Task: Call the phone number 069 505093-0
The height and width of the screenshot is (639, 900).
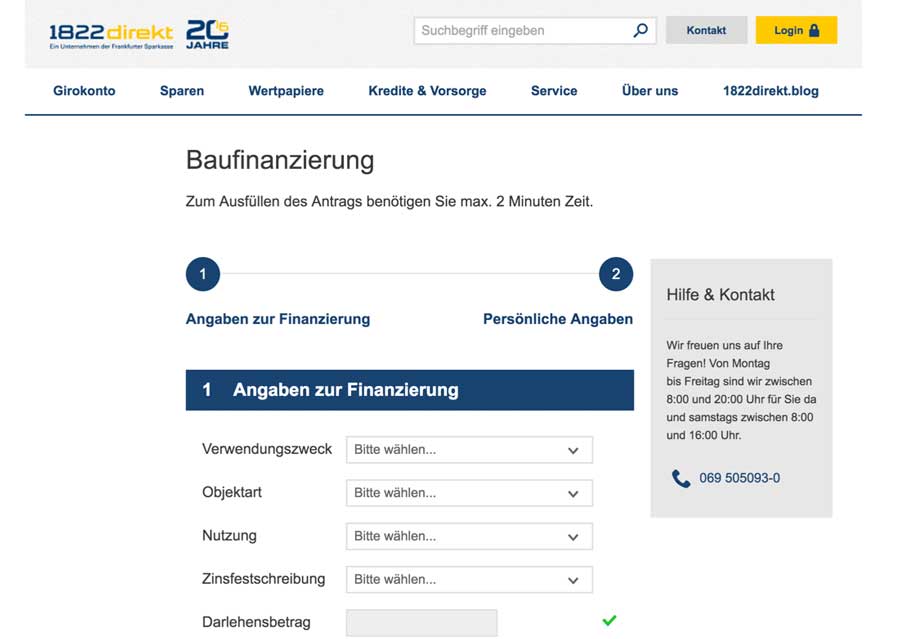Action: (739, 478)
